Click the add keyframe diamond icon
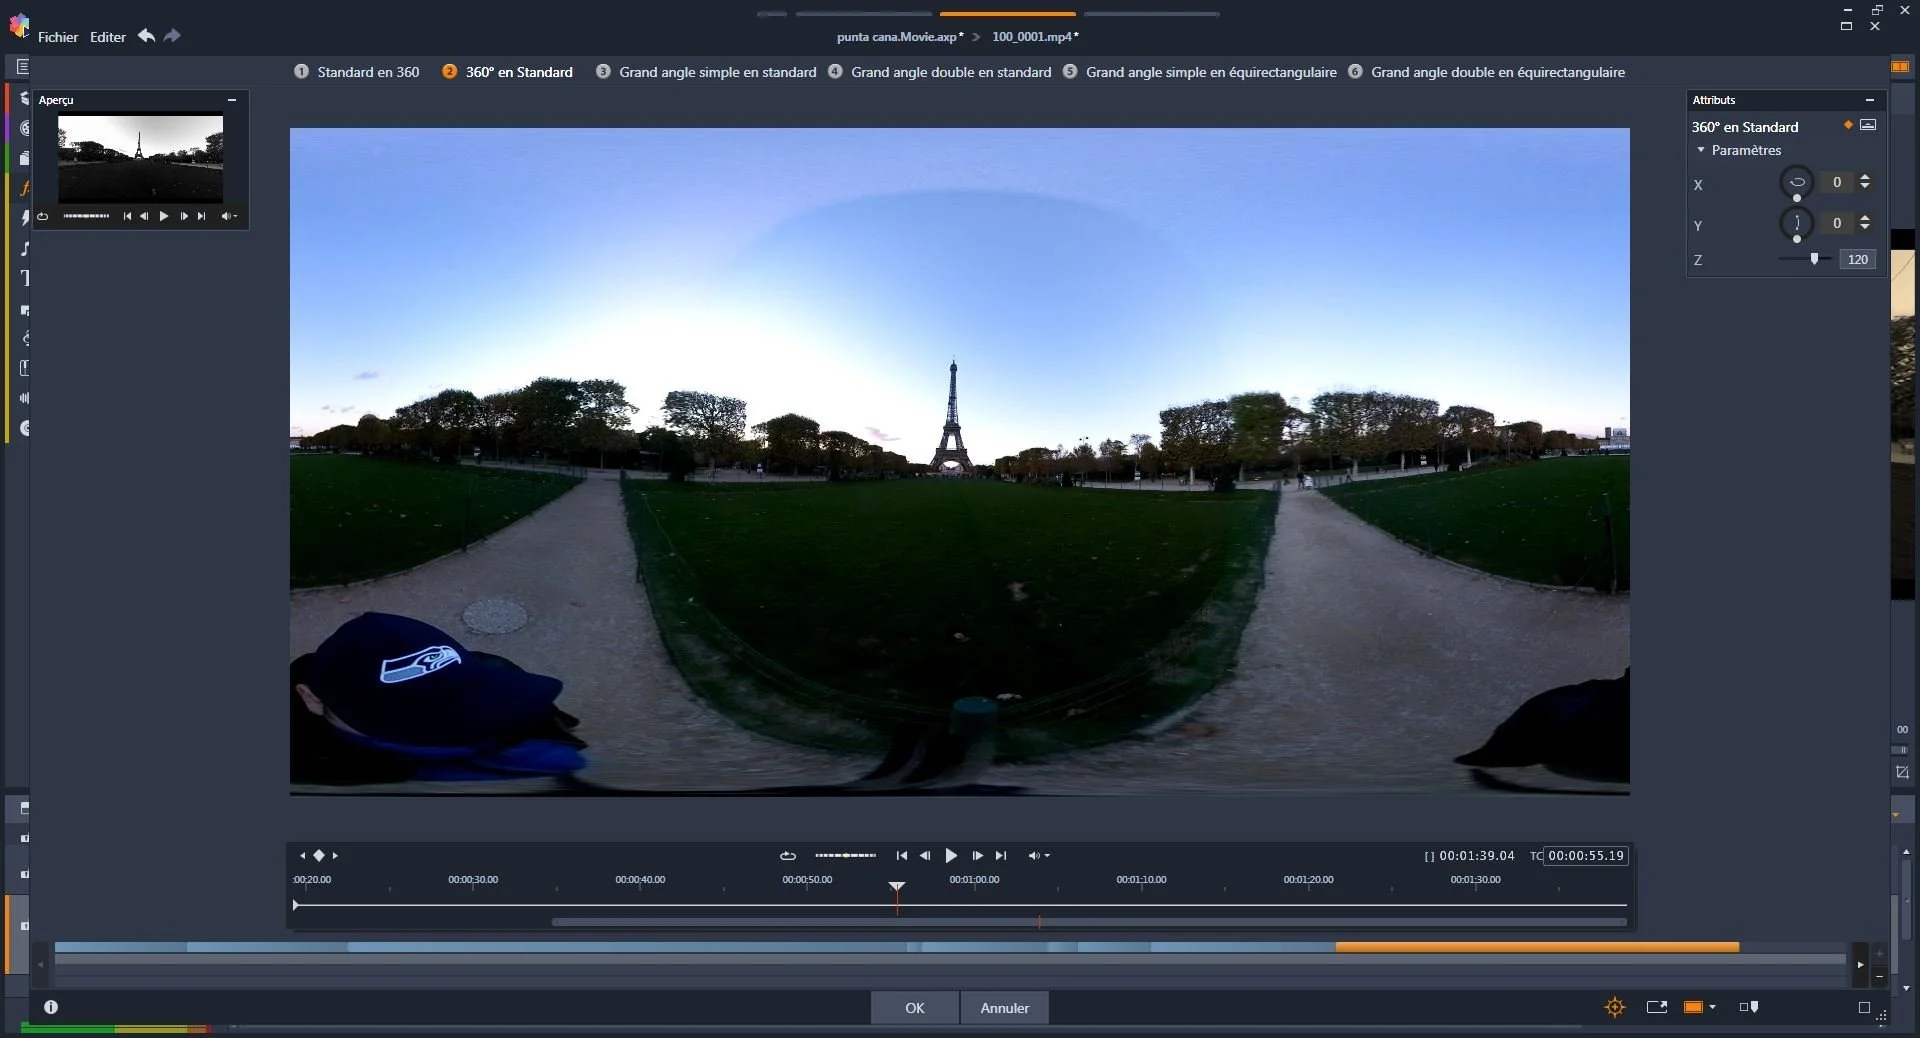This screenshot has height=1038, width=1920. point(319,856)
